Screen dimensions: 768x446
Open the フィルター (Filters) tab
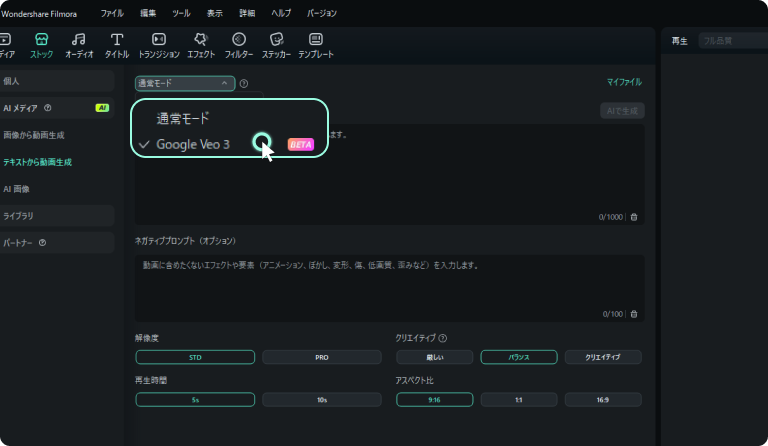[x=239, y=46]
